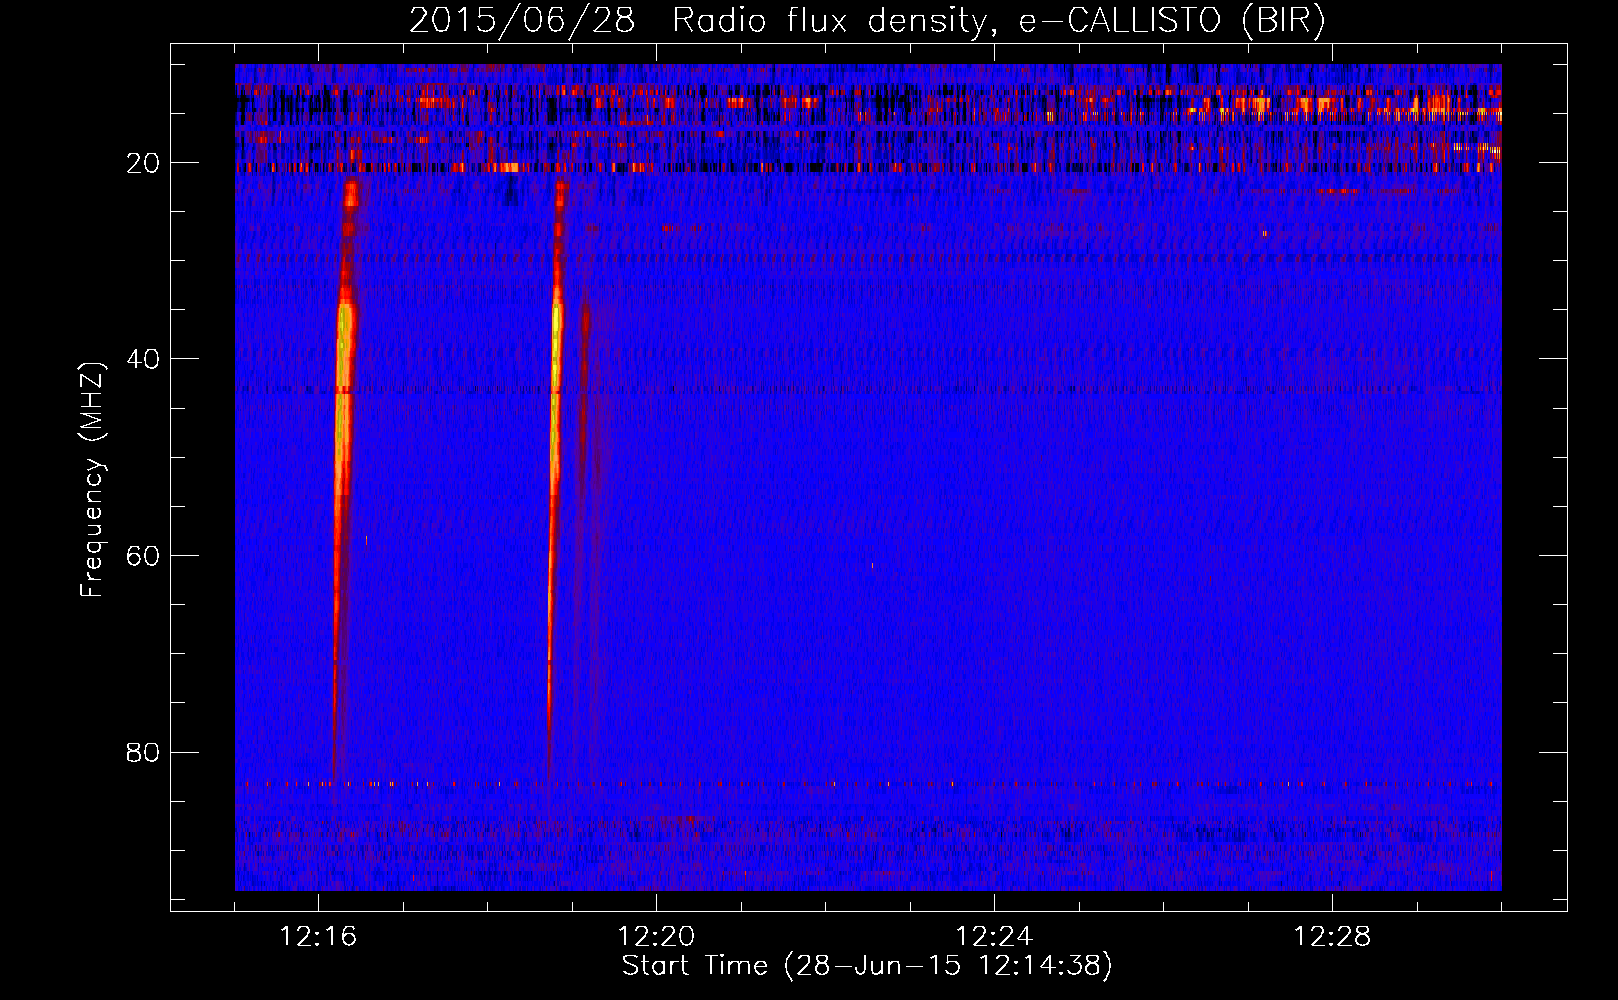Click the 12:20 time tick label

pyautogui.click(x=656, y=937)
